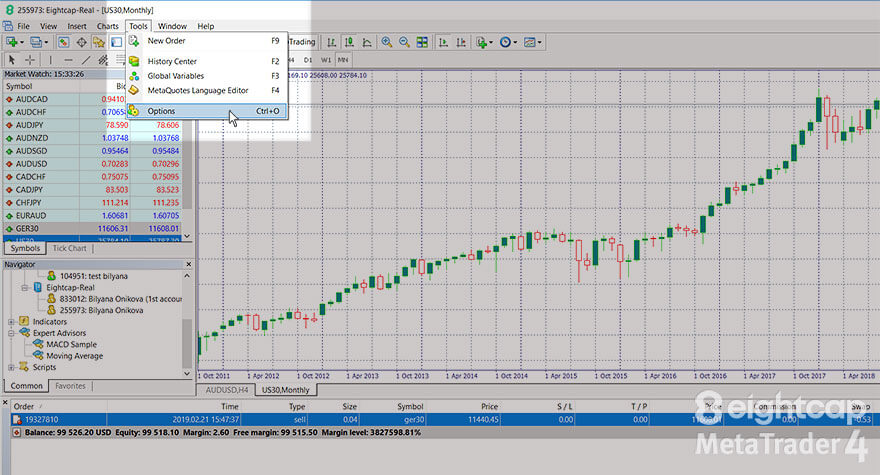Open the Insert menu
The height and width of the screenshot is (475, 880).
point(77,26)
